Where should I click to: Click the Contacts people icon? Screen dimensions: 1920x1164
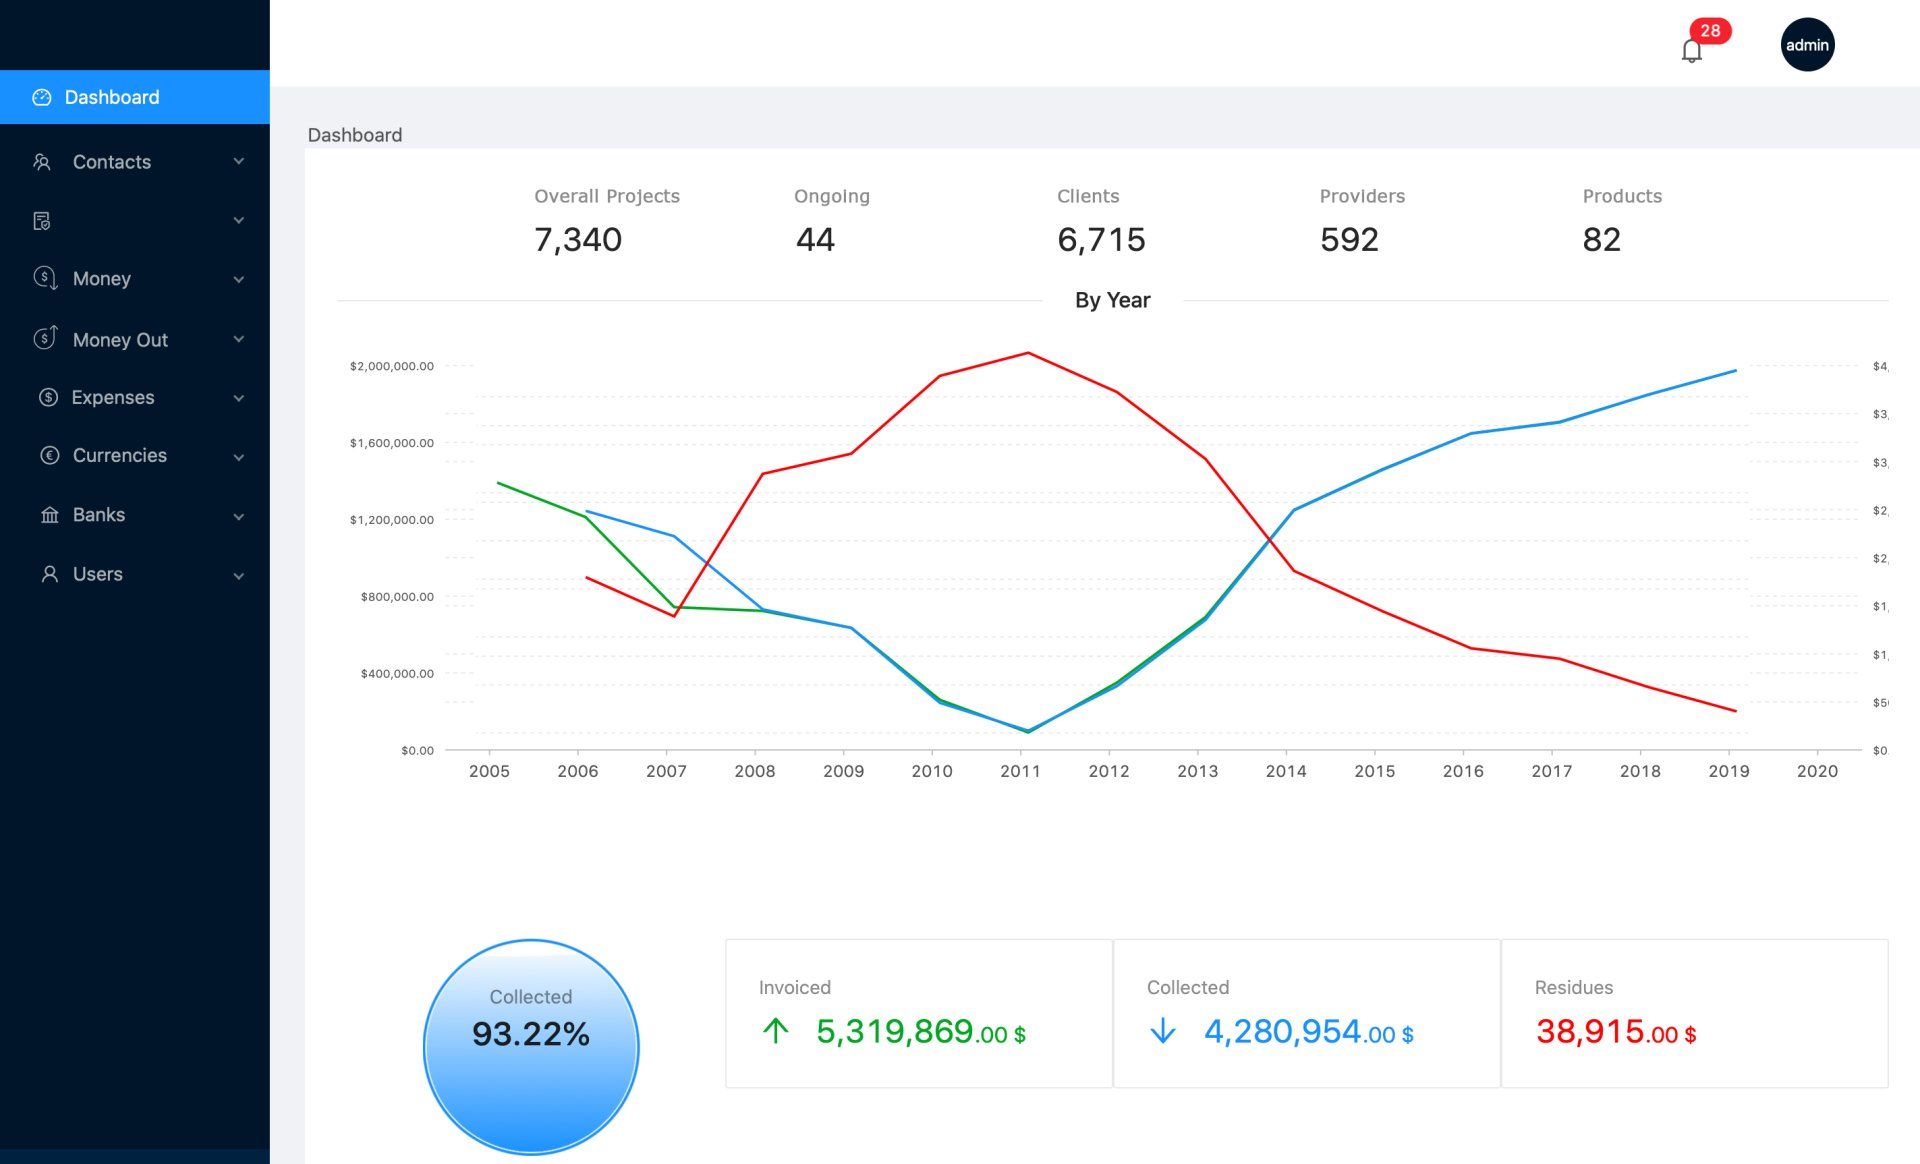[42, 162]
